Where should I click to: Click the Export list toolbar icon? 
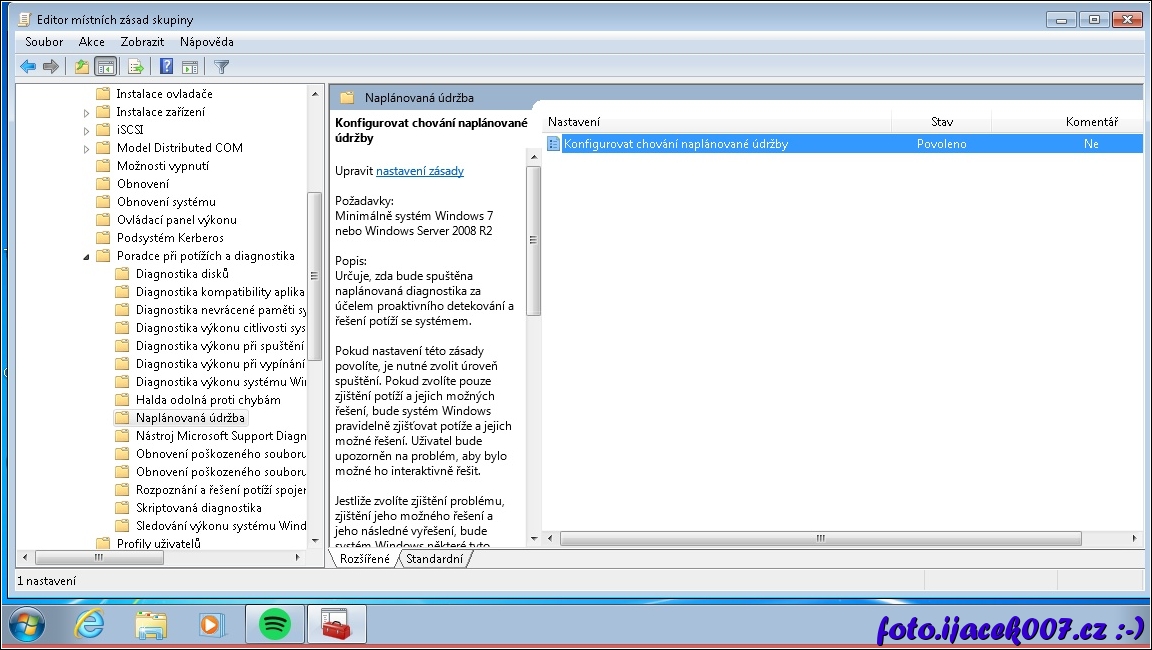(x=136, y=67)
